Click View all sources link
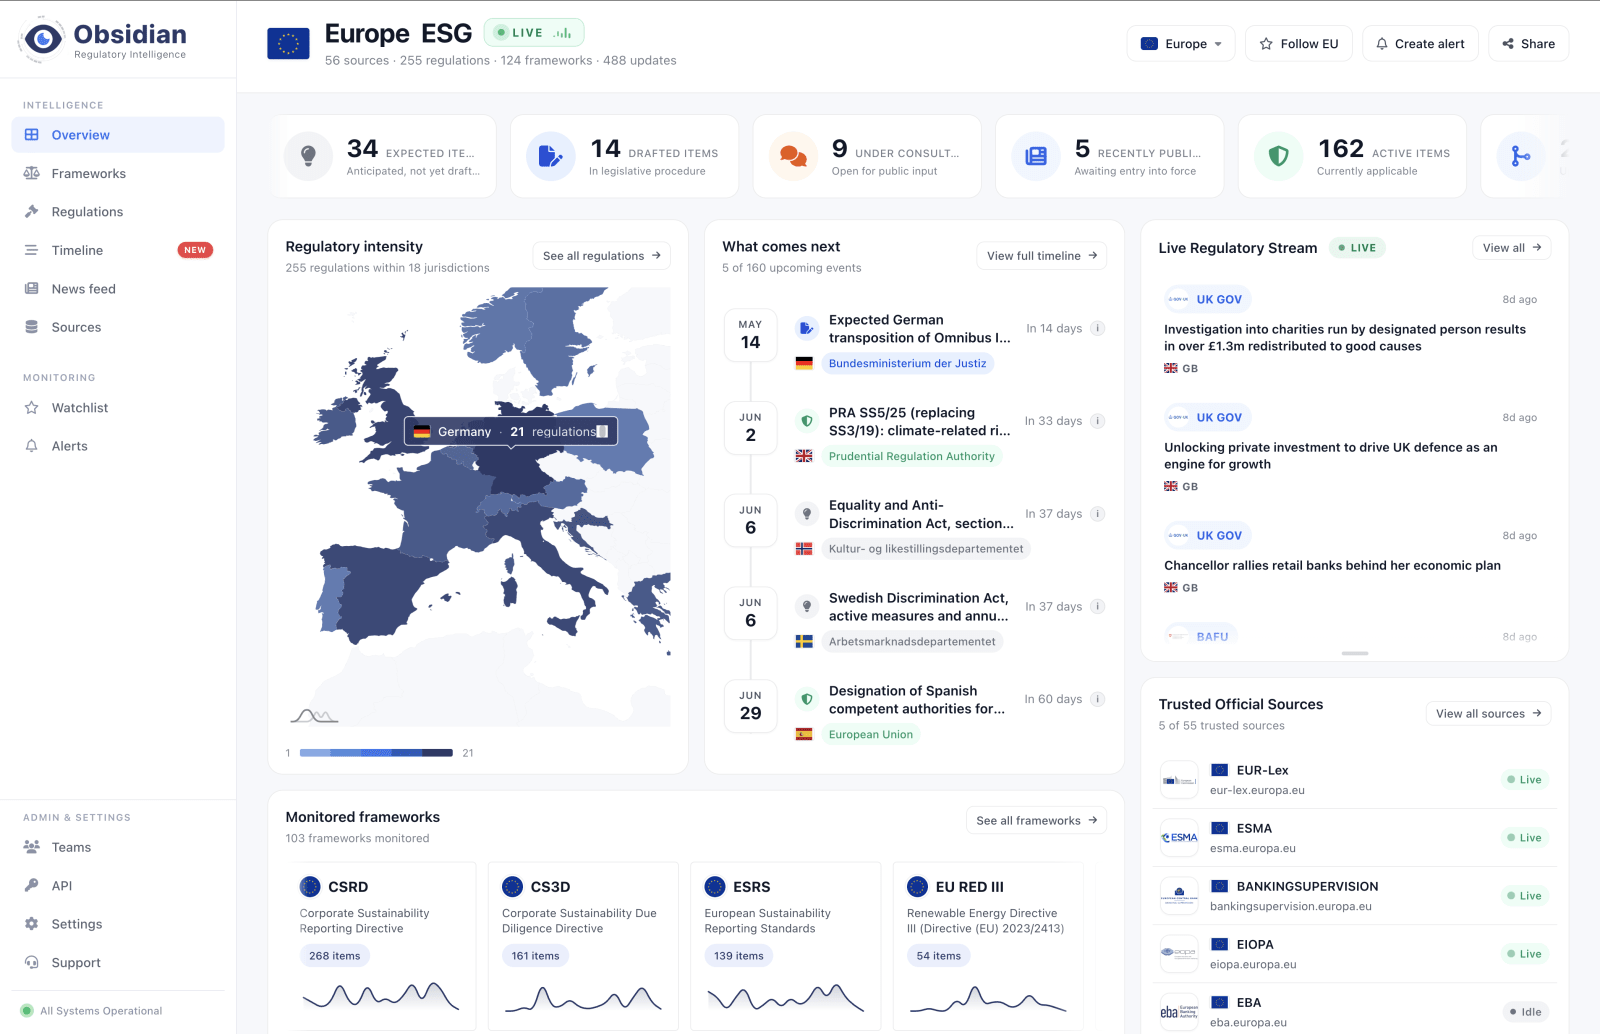1600x1034 pixels. coord(1488,714)
